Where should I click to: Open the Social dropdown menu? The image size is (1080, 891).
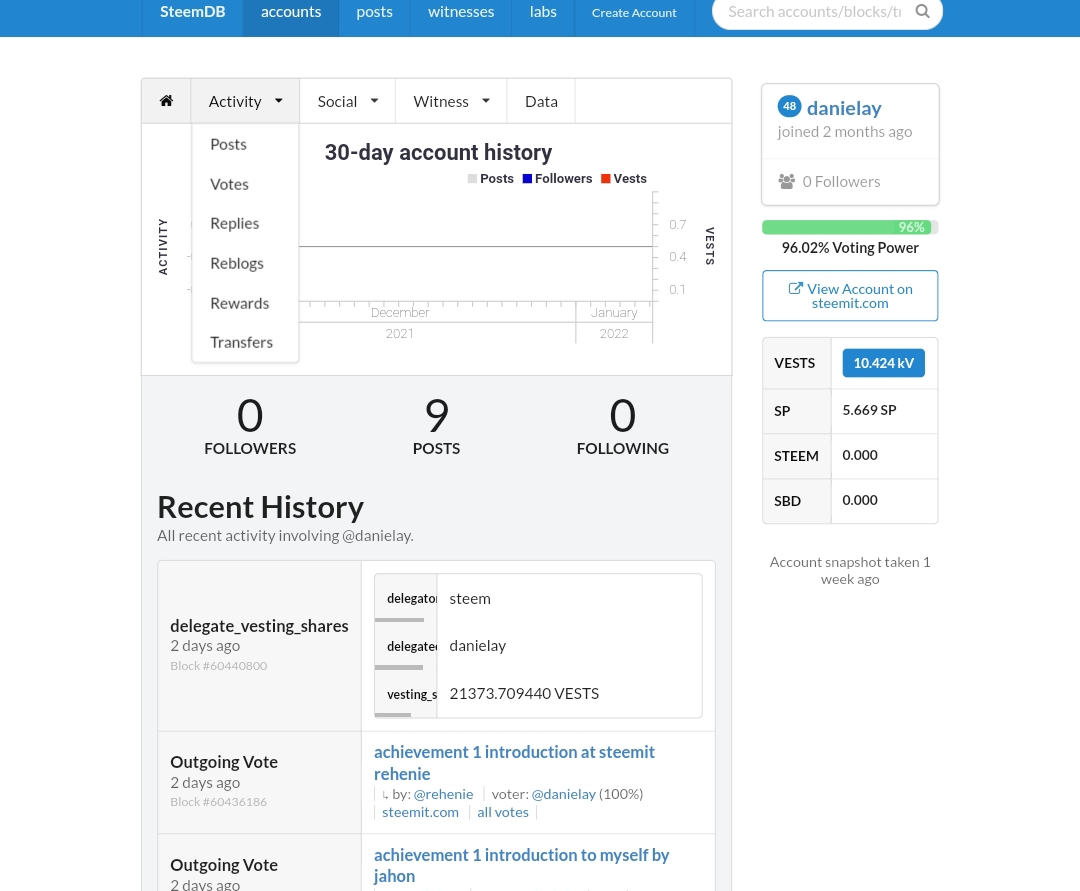348,101
